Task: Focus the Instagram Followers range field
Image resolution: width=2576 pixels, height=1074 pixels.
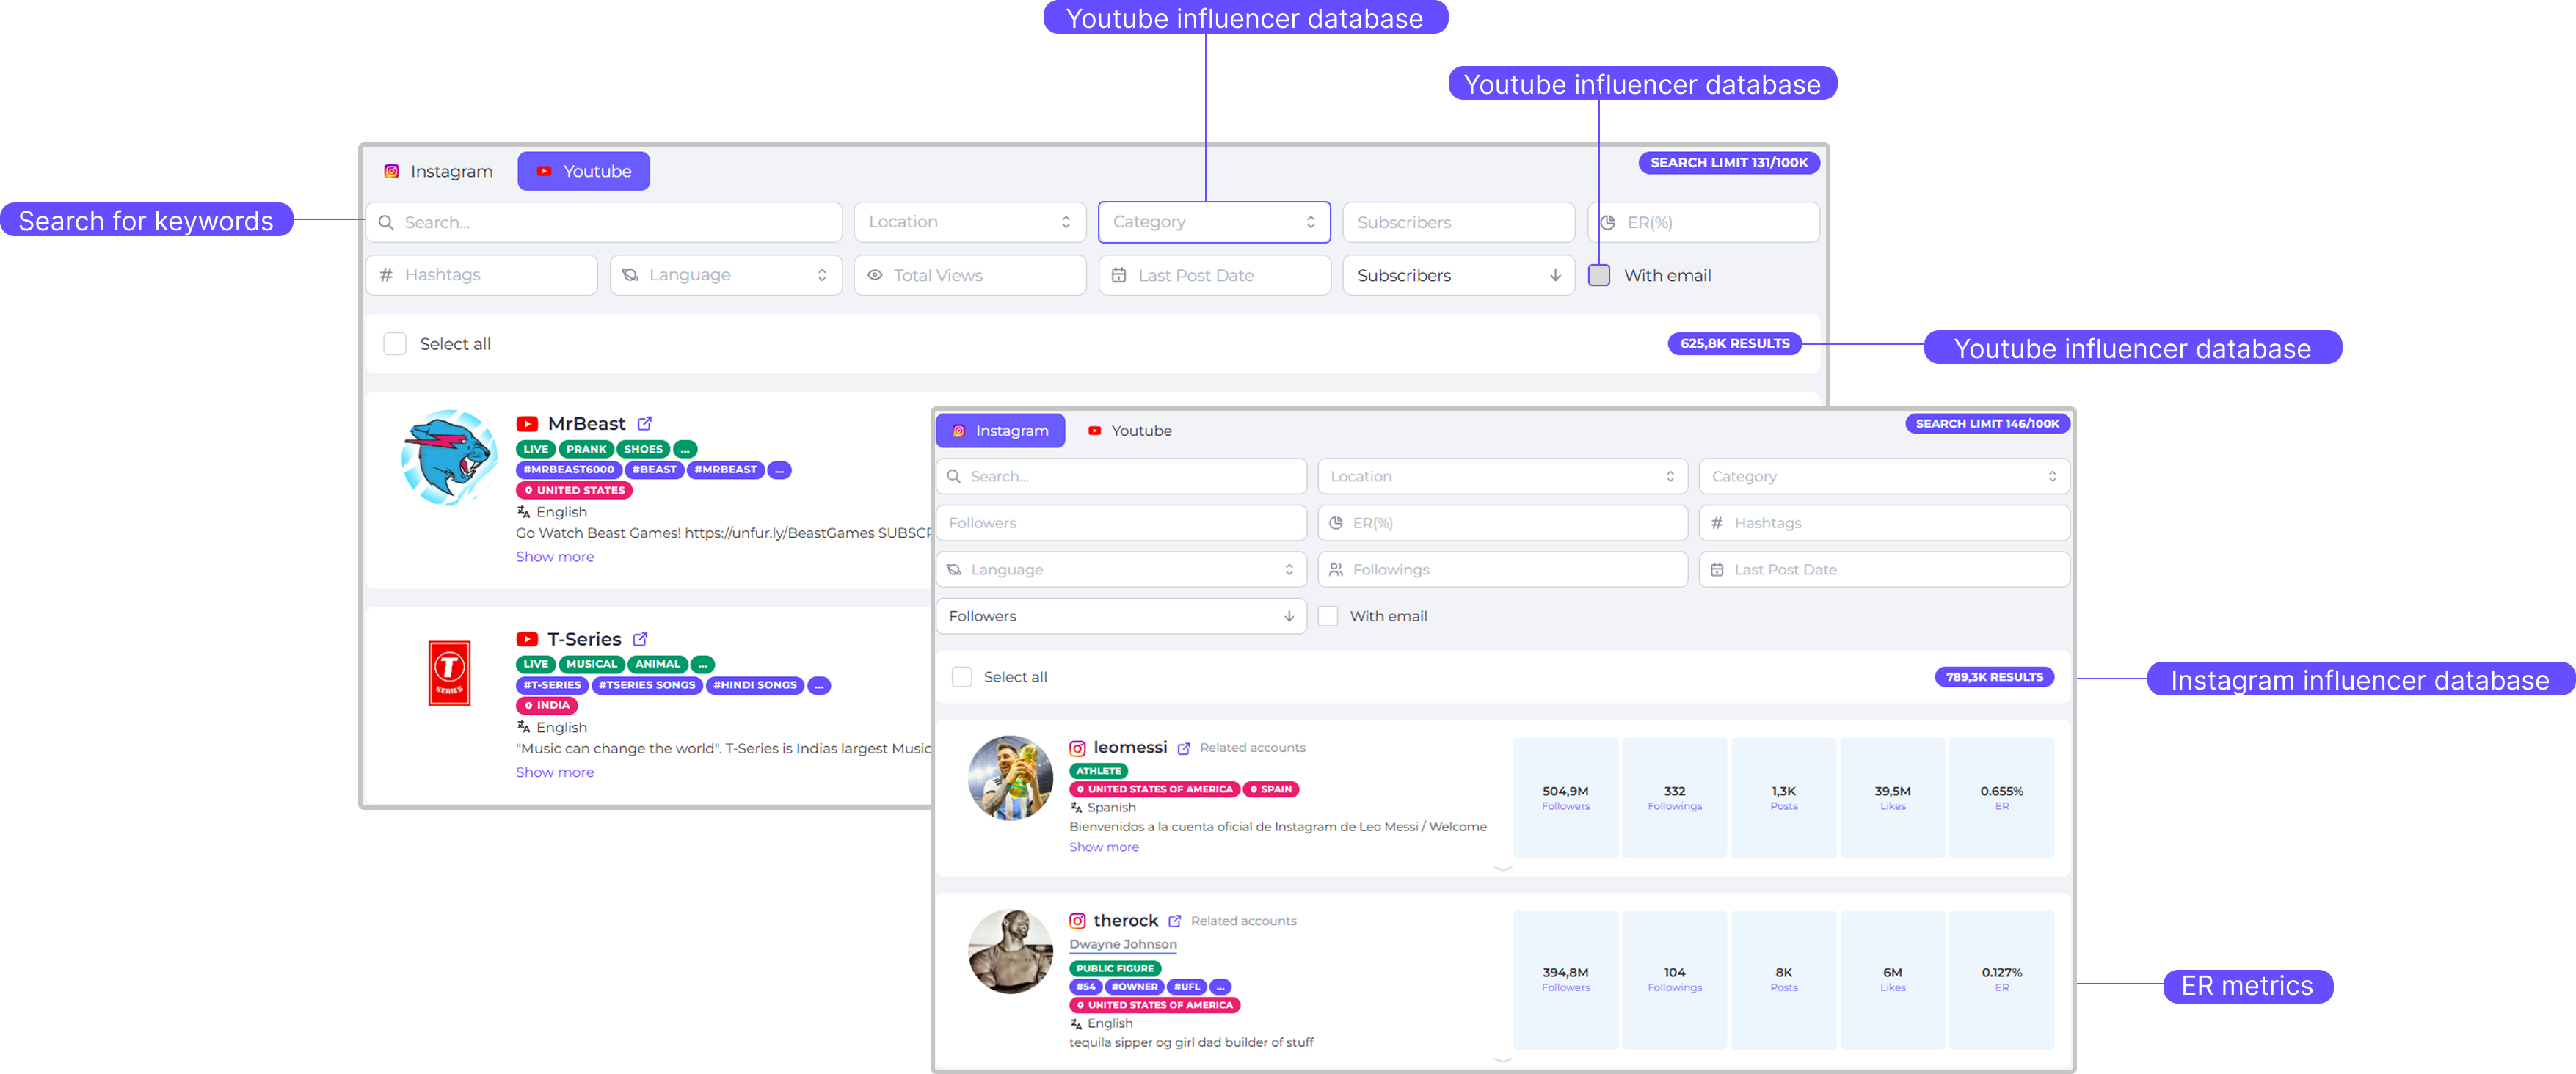Action: pyautogui.click(x=1121, y=523)
